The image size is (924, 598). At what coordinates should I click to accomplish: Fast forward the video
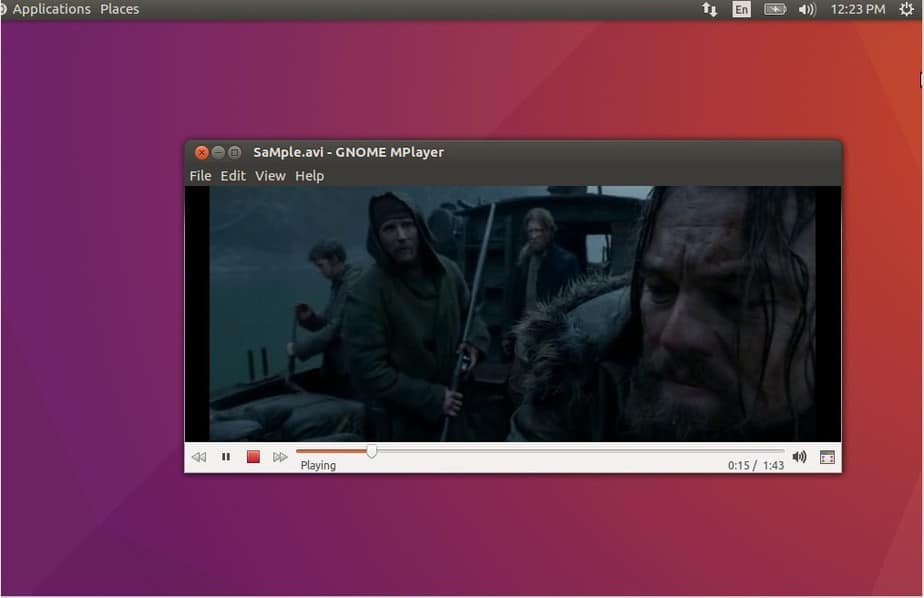280,457
